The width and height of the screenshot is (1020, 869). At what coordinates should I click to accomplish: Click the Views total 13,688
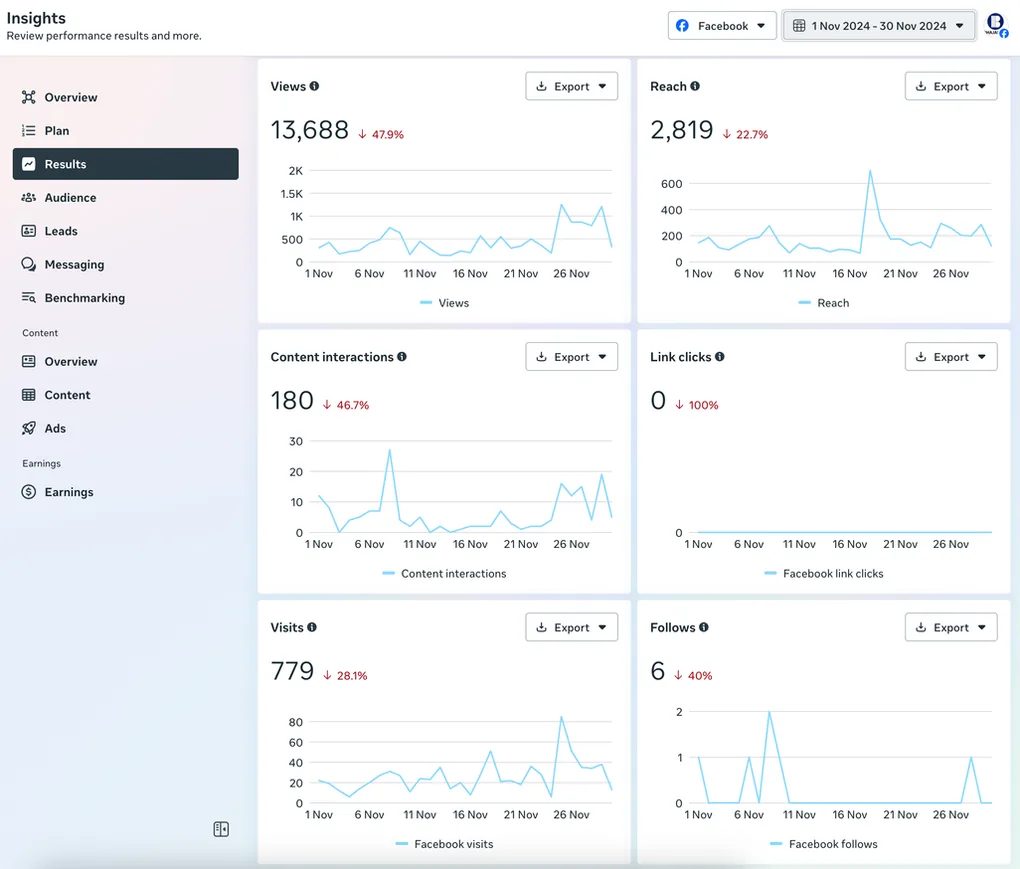[x=310, y=130]
